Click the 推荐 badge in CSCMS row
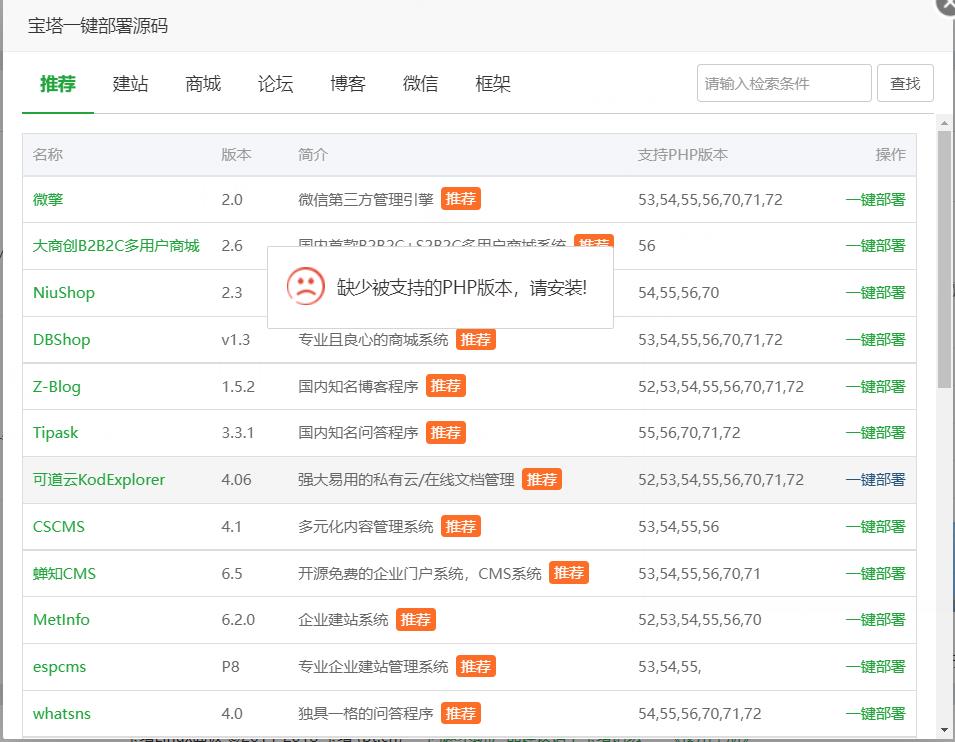955x742 pixels. 460,526
